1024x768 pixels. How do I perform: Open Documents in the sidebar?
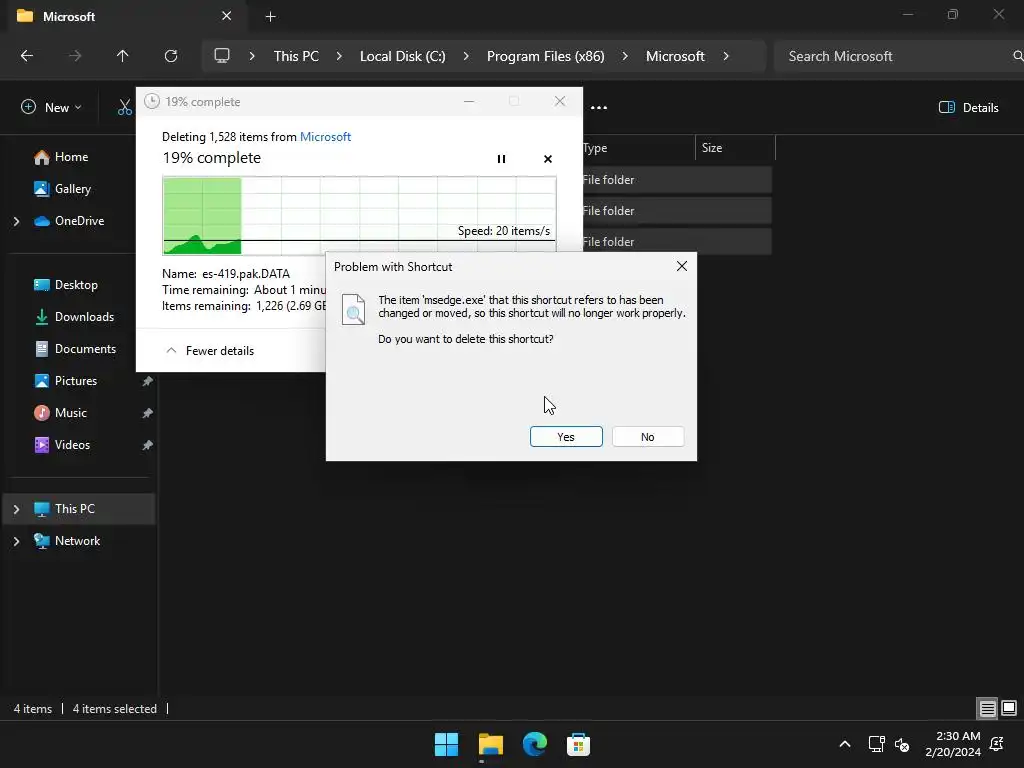click(85, 349)
